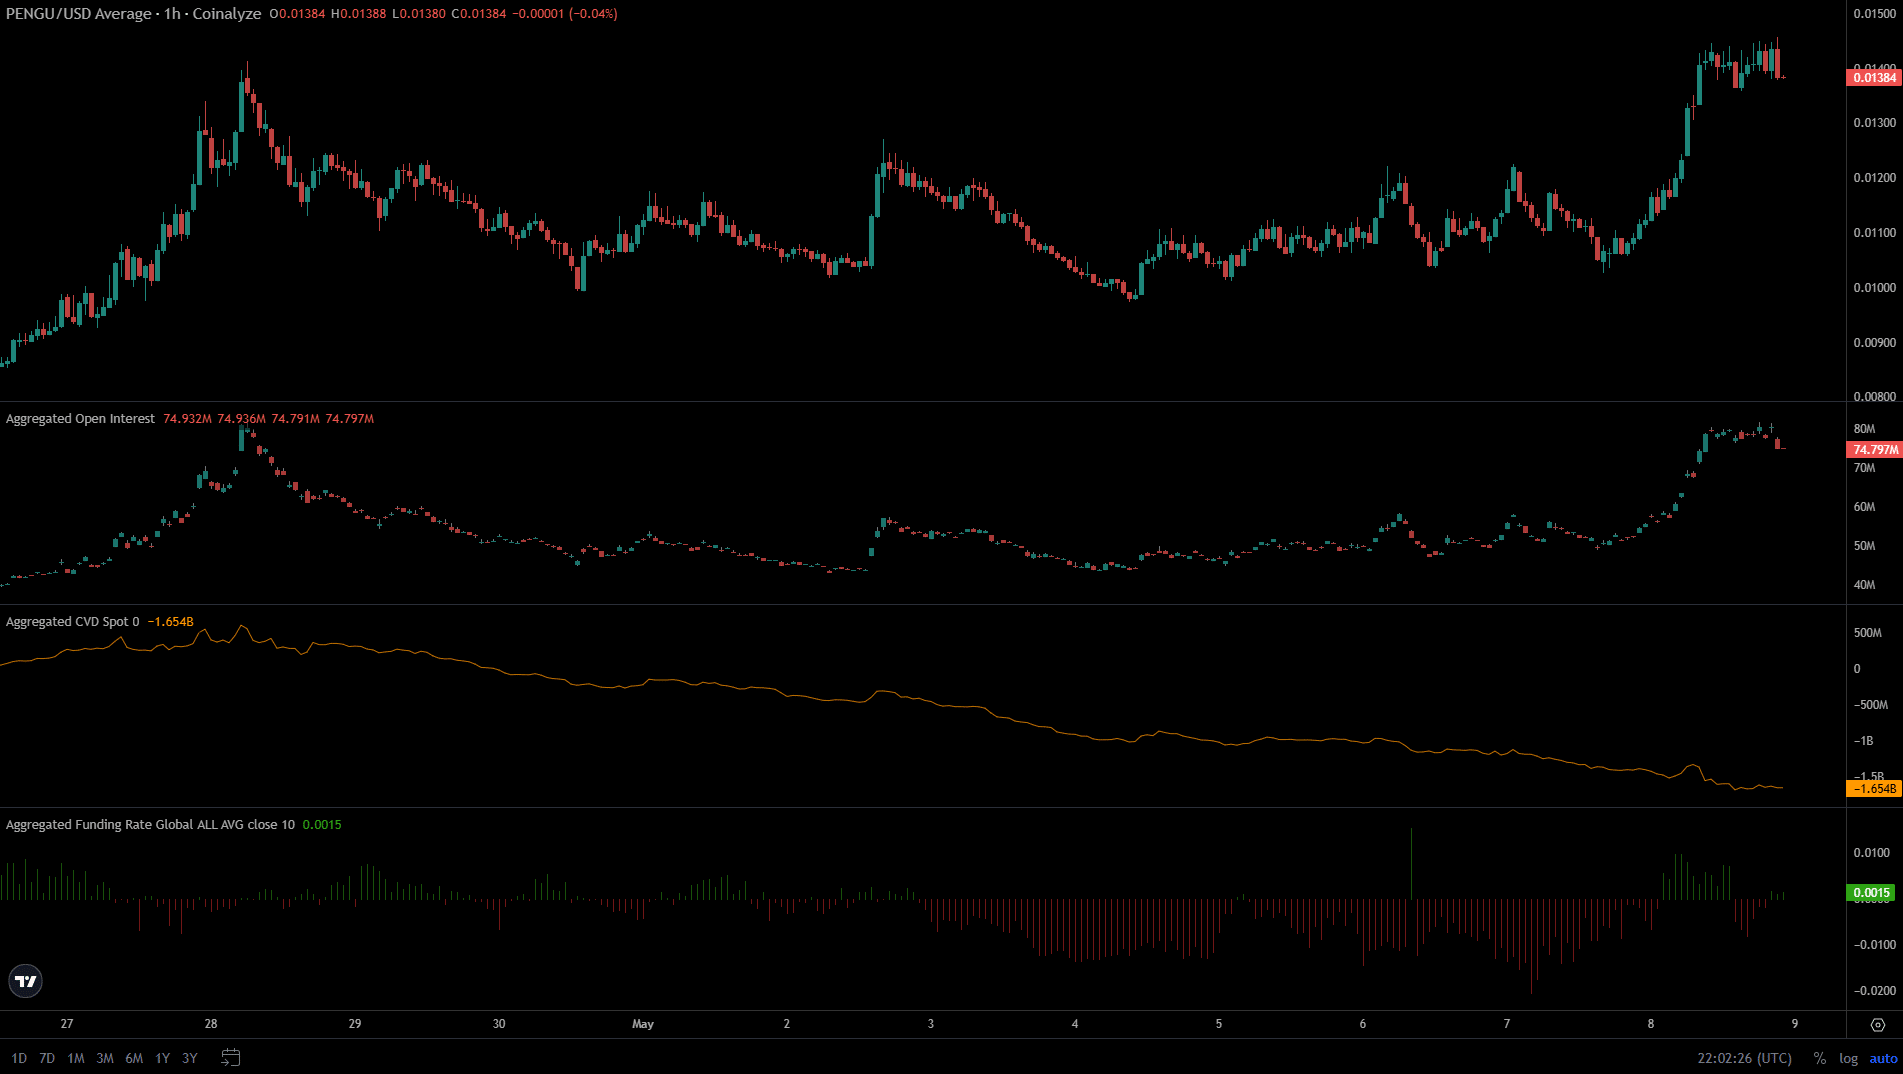Toggle auto scale mode
This screenshot has height=1074, width=1903.
(x=1883, y=1058)
